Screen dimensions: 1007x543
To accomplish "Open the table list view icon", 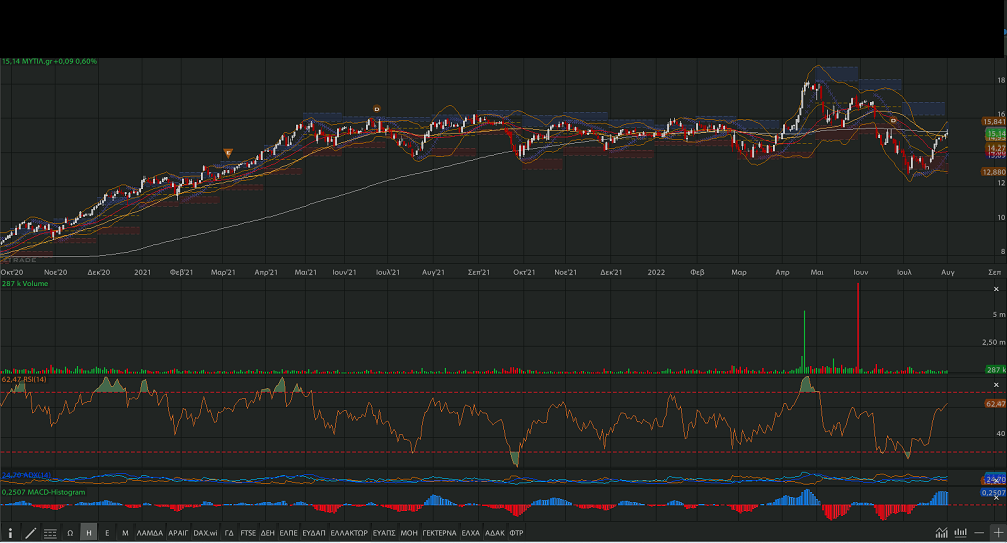I will (49, 533).
